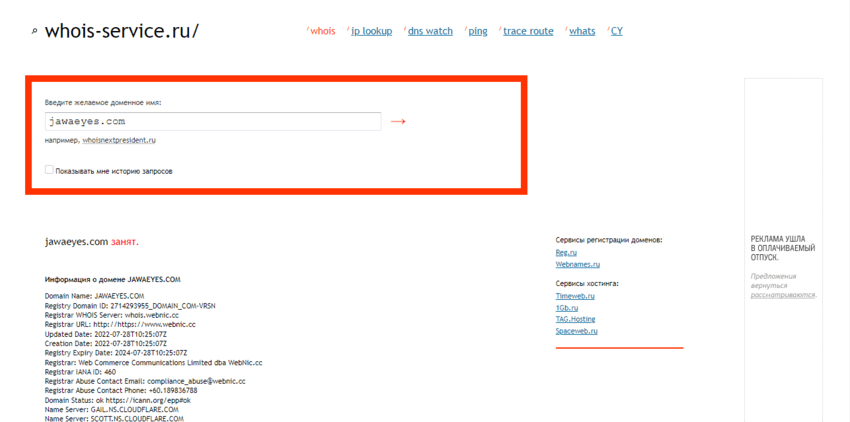
Task: Click the ad text link ending in рассматриваются
Action: click(x=782, y=295)
